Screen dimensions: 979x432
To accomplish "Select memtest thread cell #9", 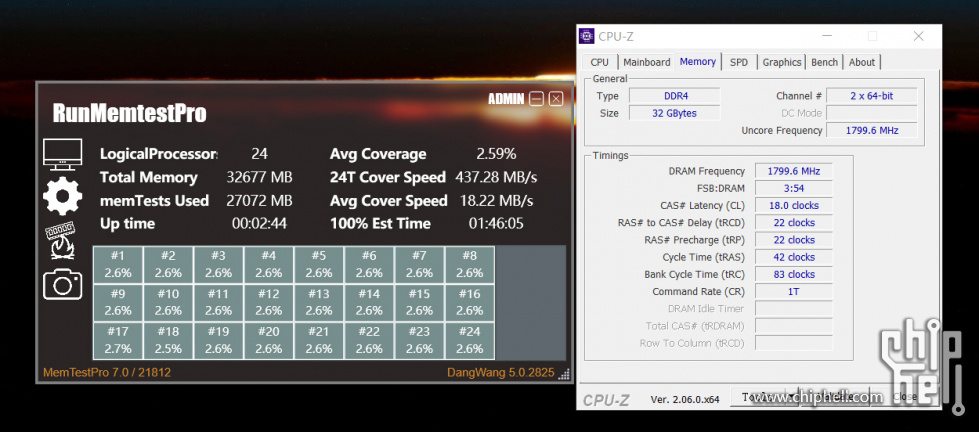I will pyautogui.click(x=118, y=303).
